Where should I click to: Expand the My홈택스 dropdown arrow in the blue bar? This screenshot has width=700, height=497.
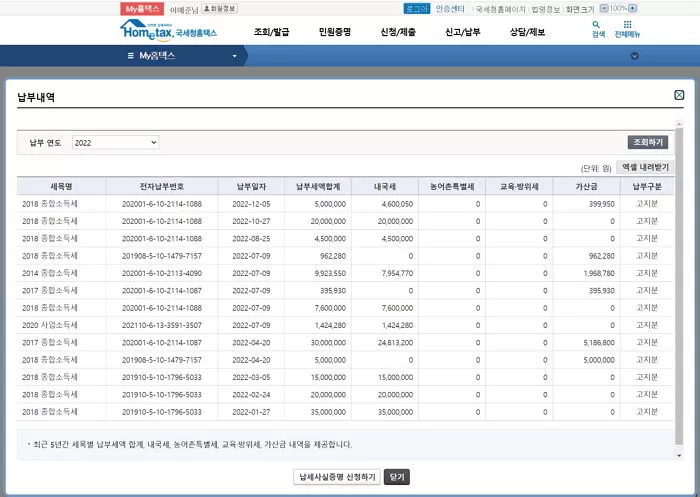(x=234, y=56)
